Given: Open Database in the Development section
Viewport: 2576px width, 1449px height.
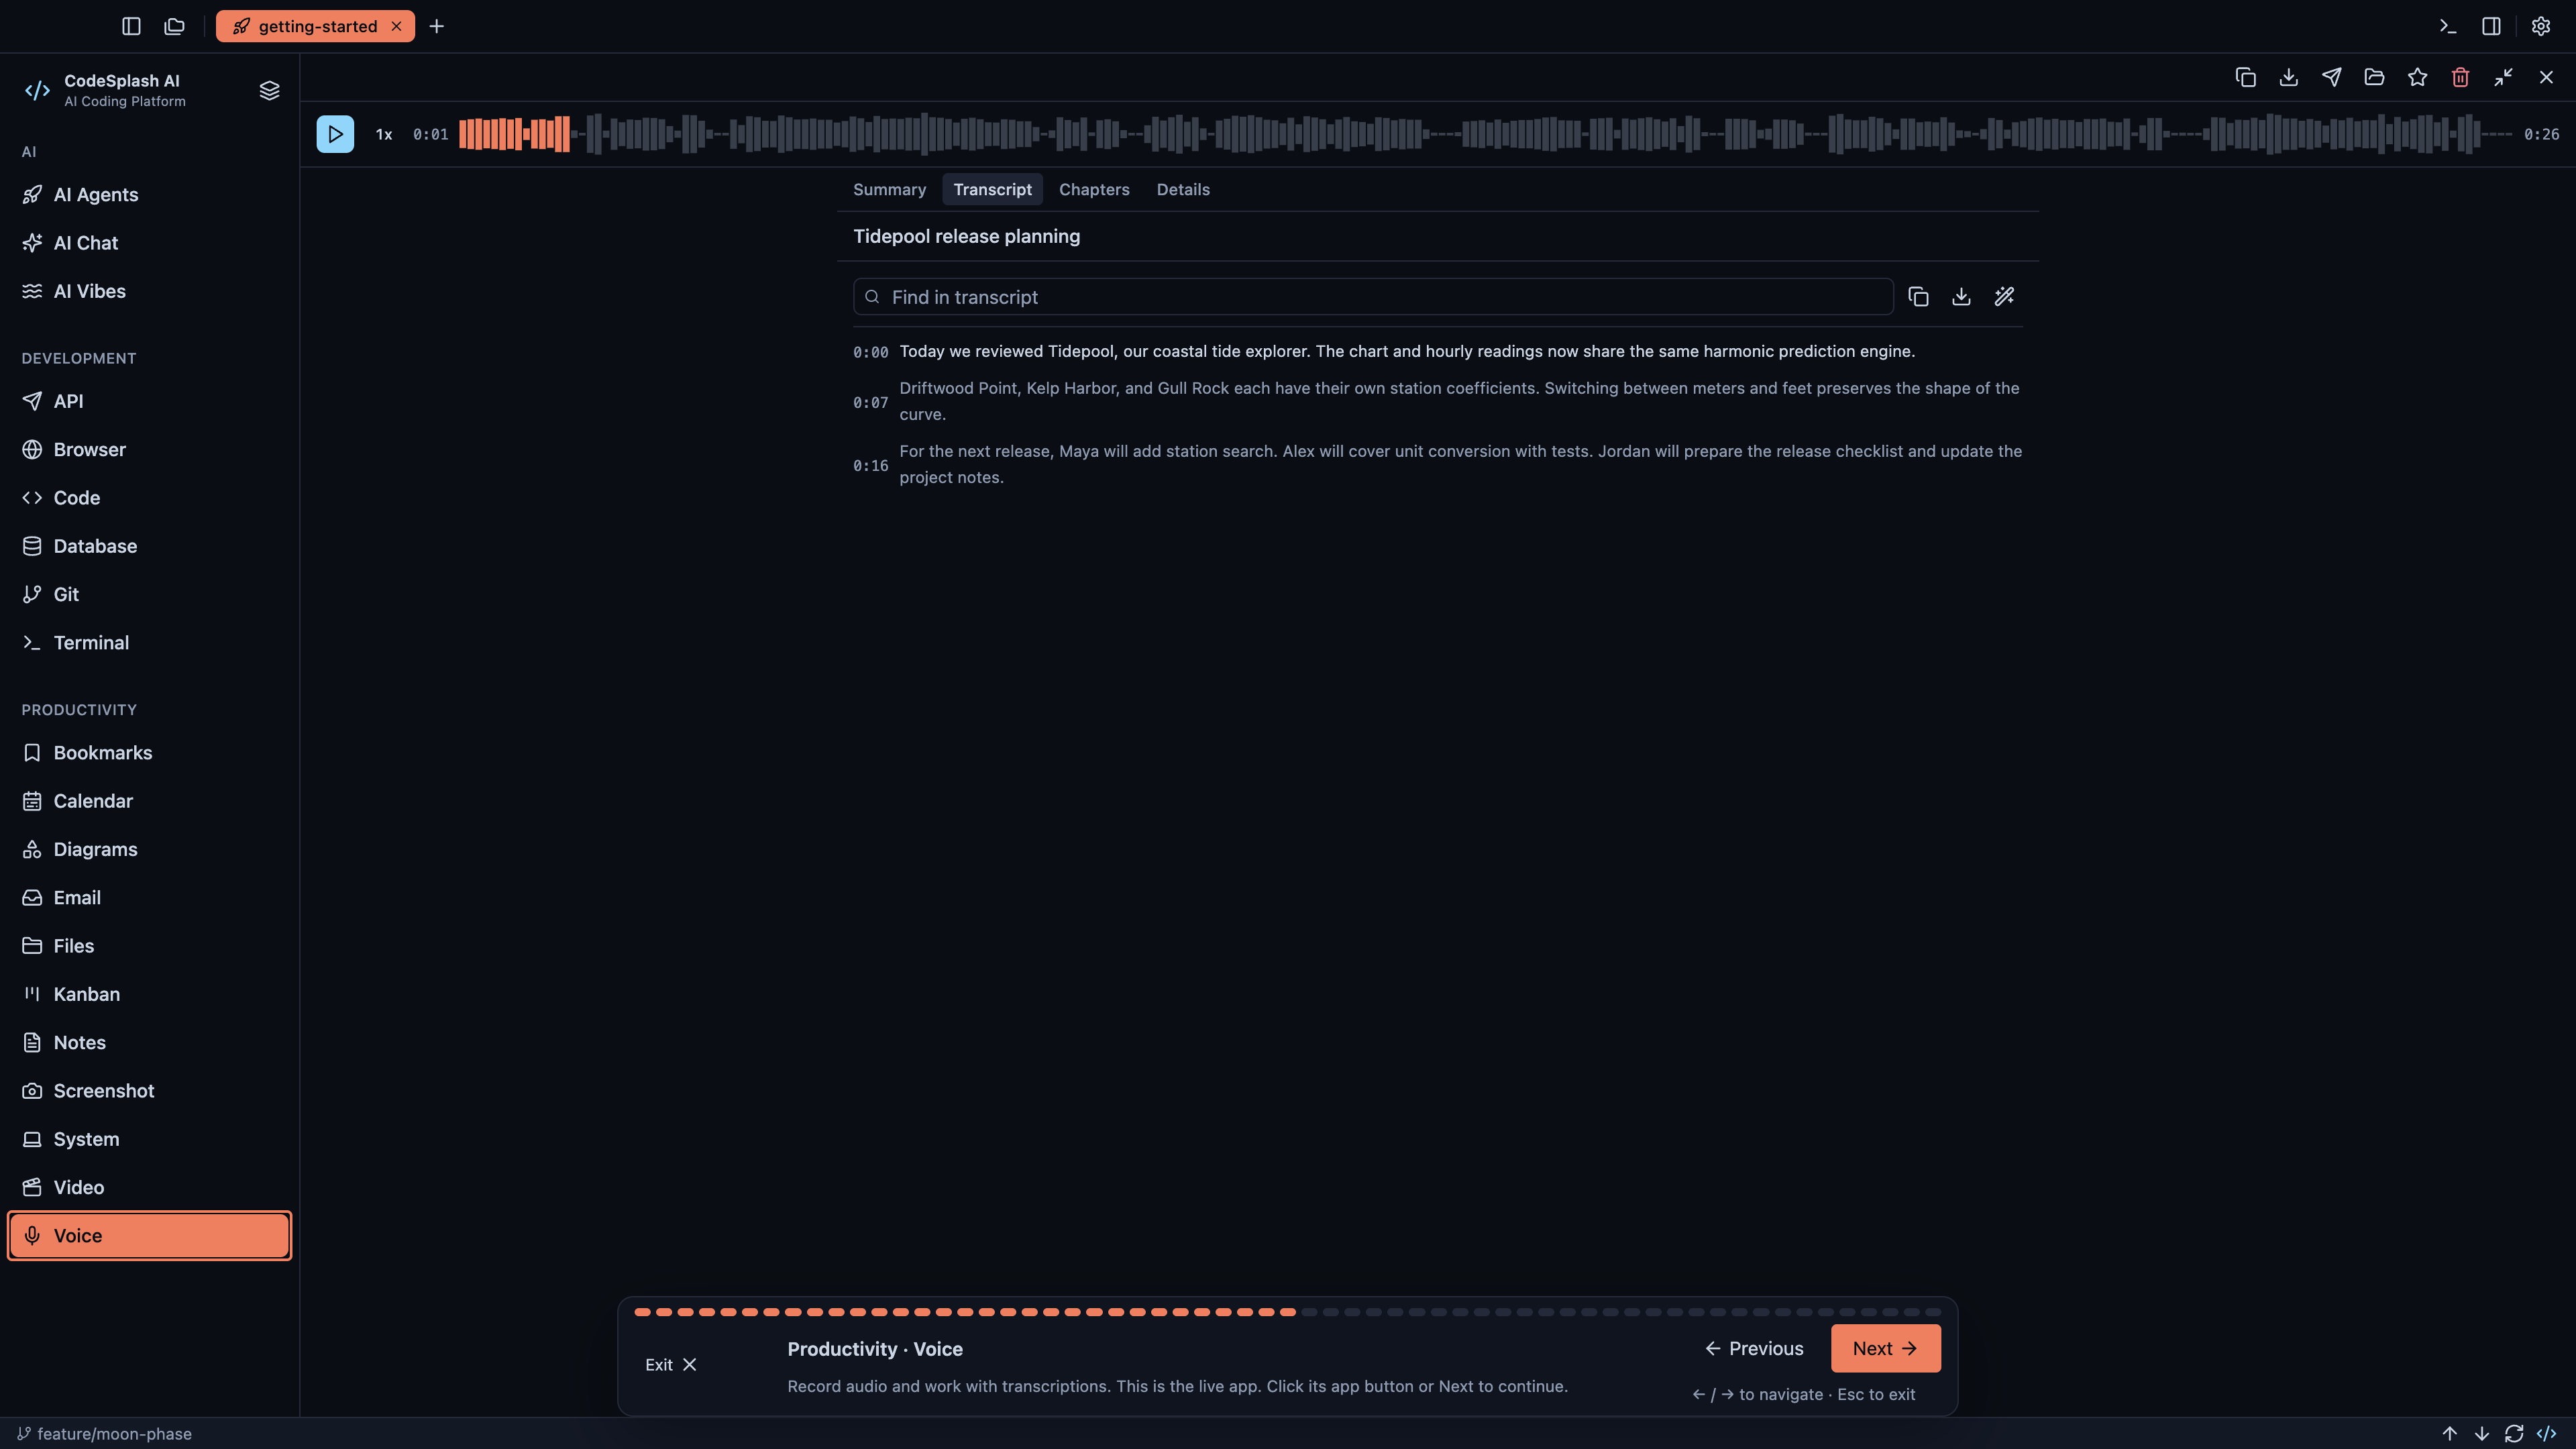Looking at the screenshot, I should click(150, 546).
